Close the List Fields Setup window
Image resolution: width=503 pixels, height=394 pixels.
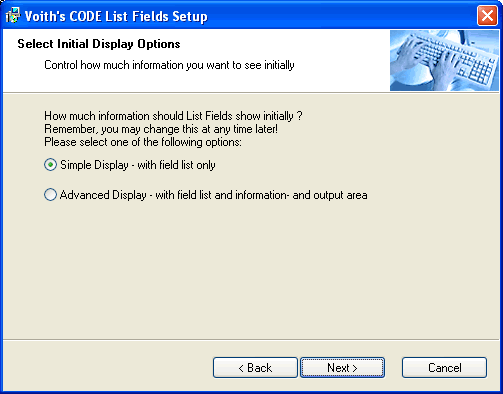[487, 16]
